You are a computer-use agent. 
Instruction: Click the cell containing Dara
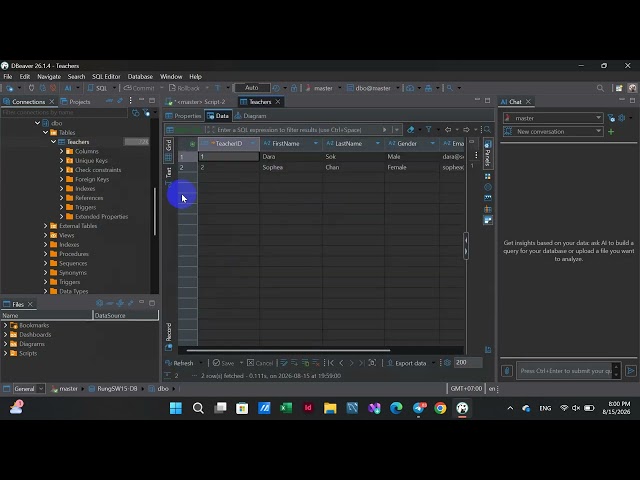coord(291,157)
